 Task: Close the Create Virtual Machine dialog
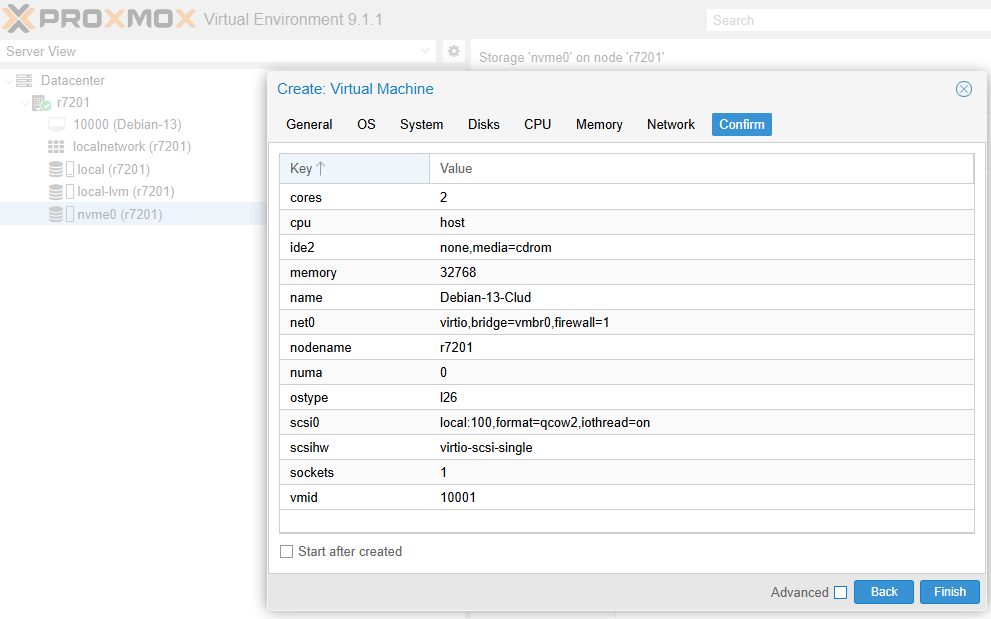pyautogui.click(x=964, y=89)
